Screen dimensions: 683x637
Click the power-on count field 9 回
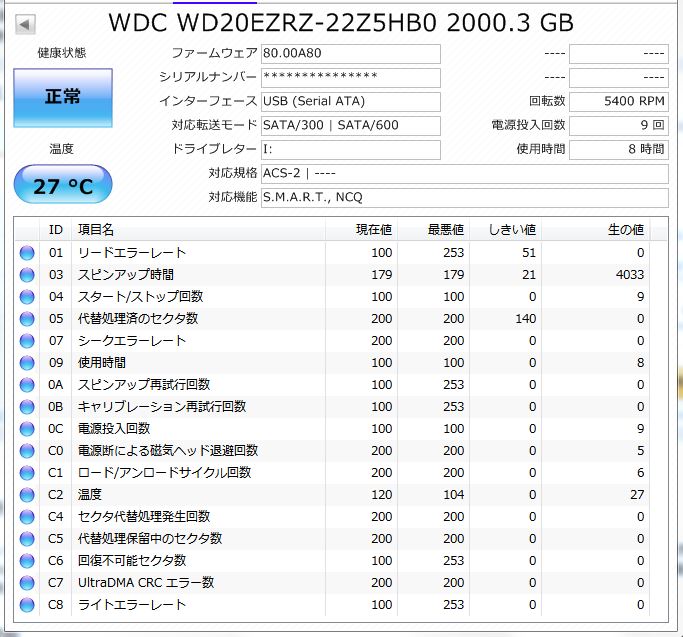click(x=619, y=125)
